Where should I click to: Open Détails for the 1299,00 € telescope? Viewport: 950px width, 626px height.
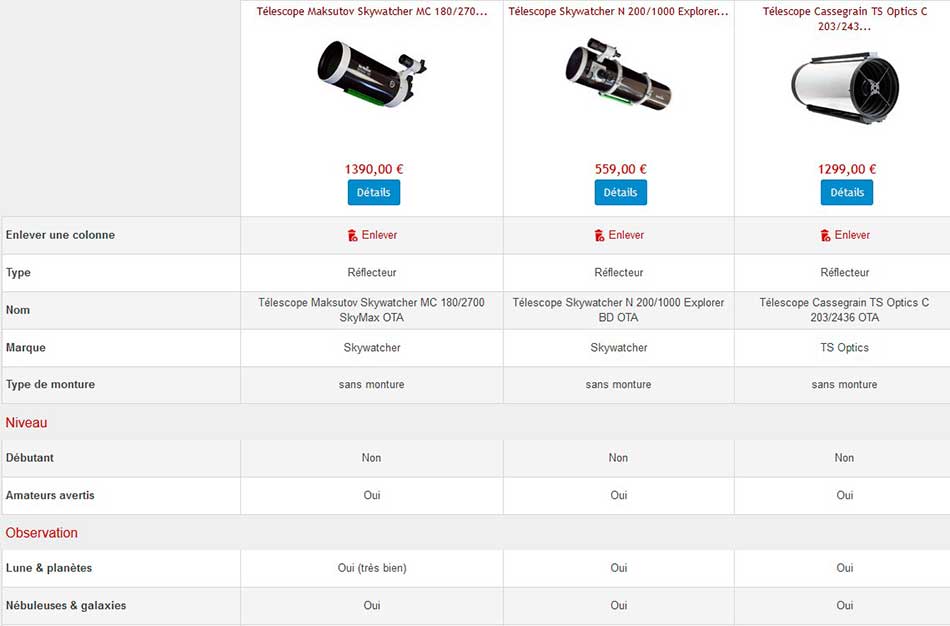846,192
